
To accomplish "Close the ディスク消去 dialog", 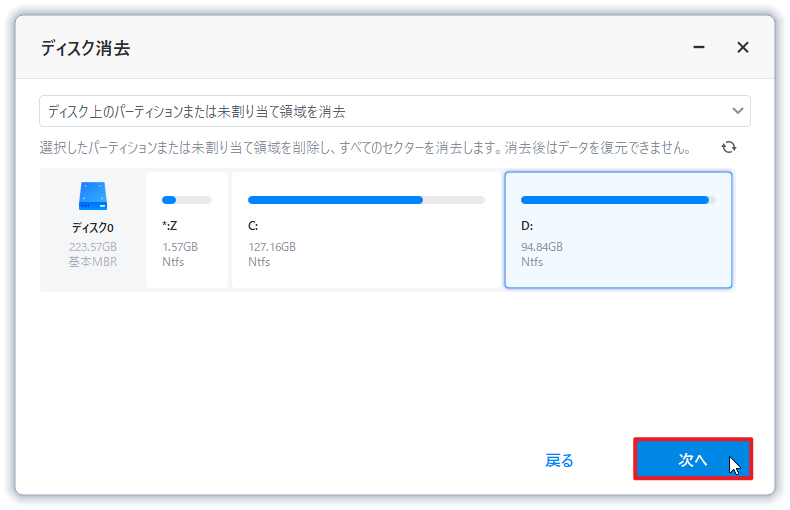I will [x=743, y=47].
